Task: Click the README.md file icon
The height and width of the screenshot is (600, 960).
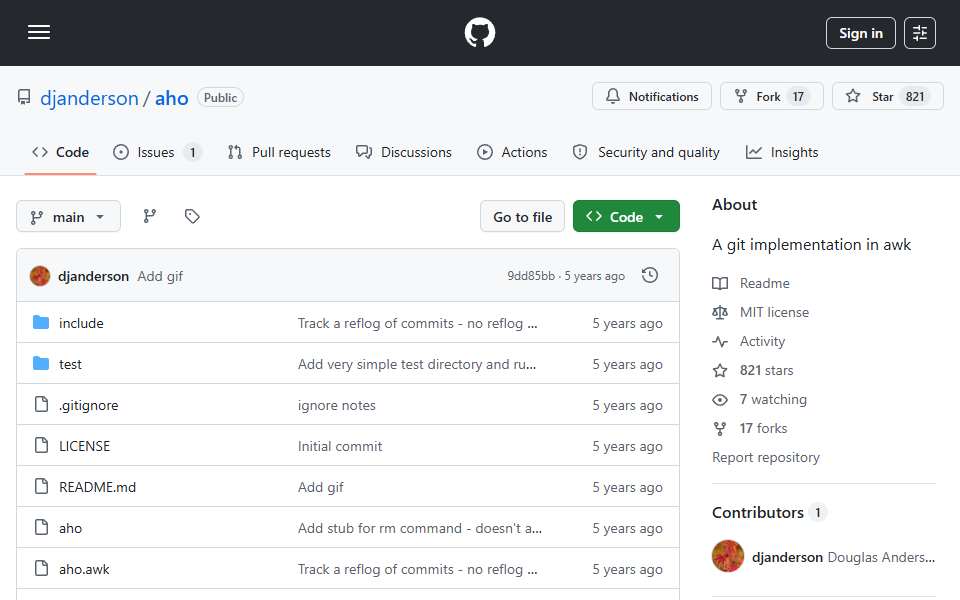Action: click(41, 486)
